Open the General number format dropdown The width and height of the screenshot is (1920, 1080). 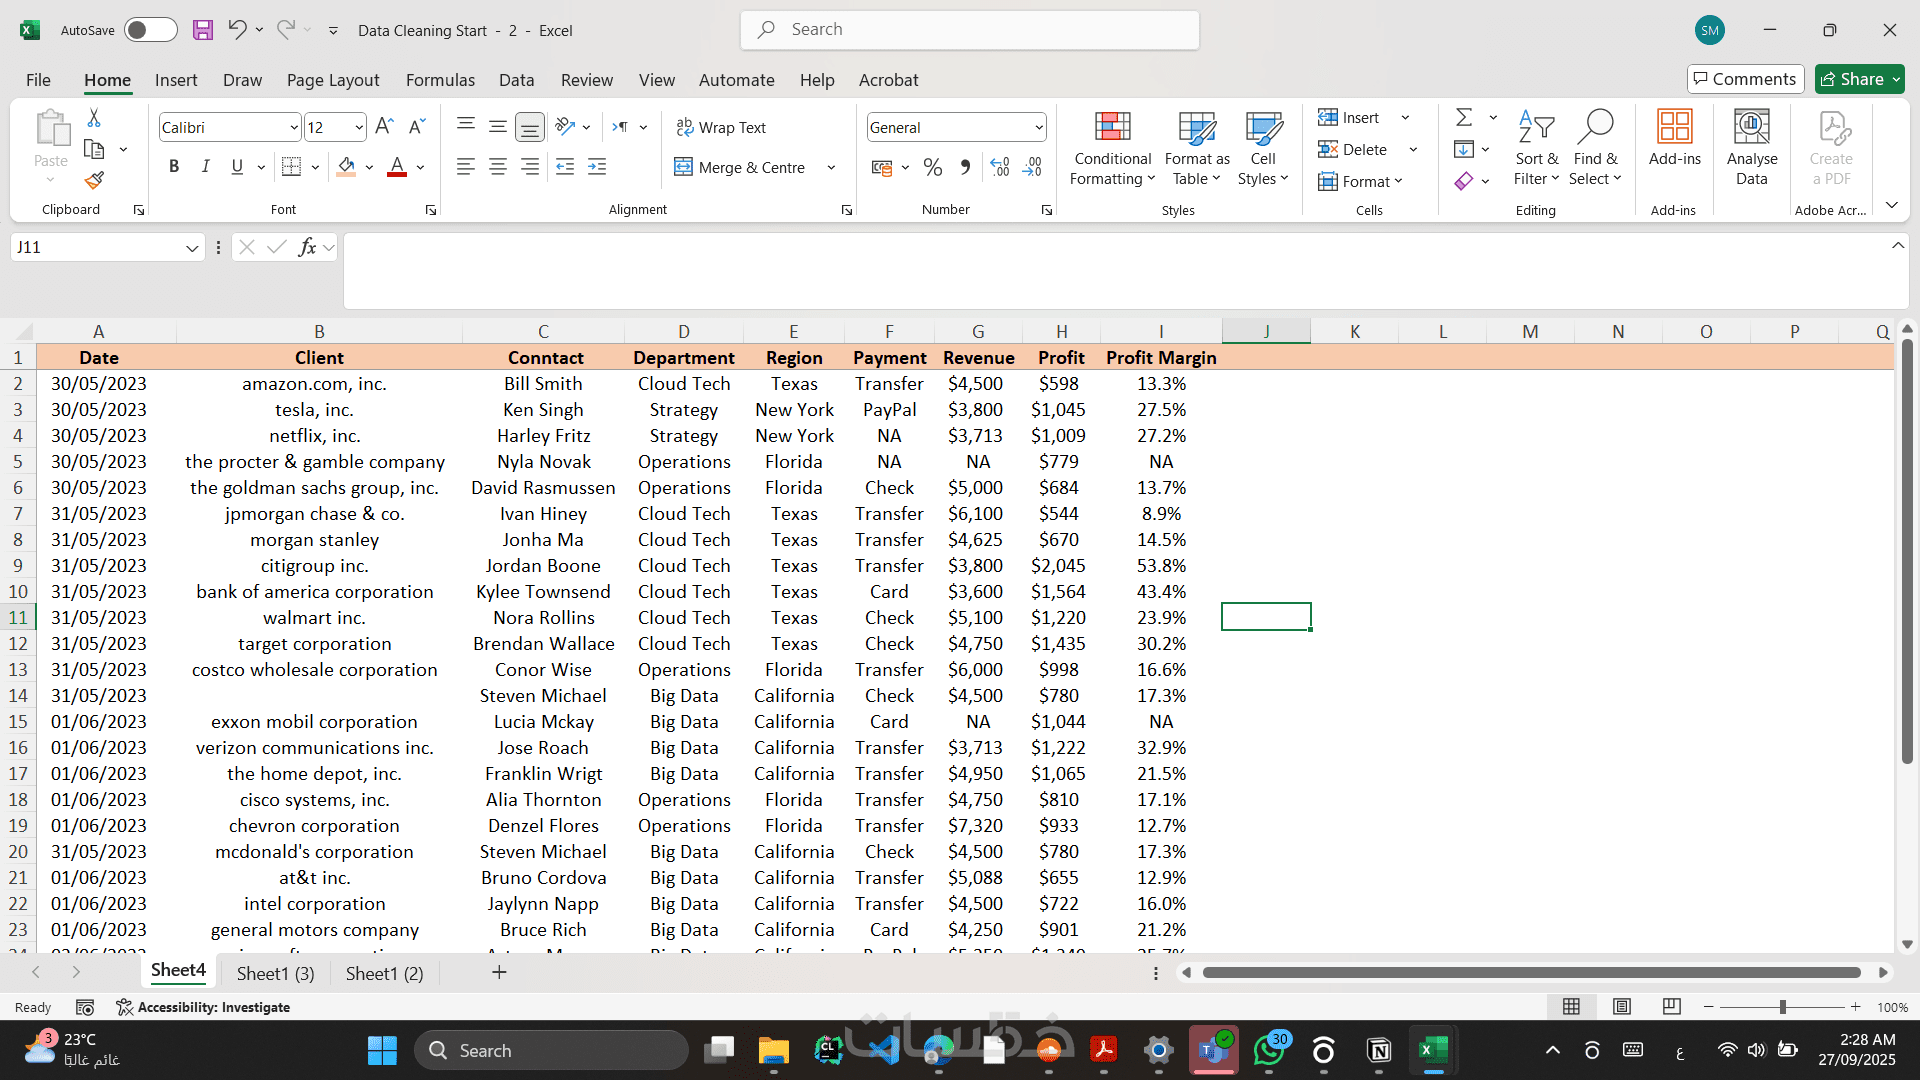pos(1039,128)
